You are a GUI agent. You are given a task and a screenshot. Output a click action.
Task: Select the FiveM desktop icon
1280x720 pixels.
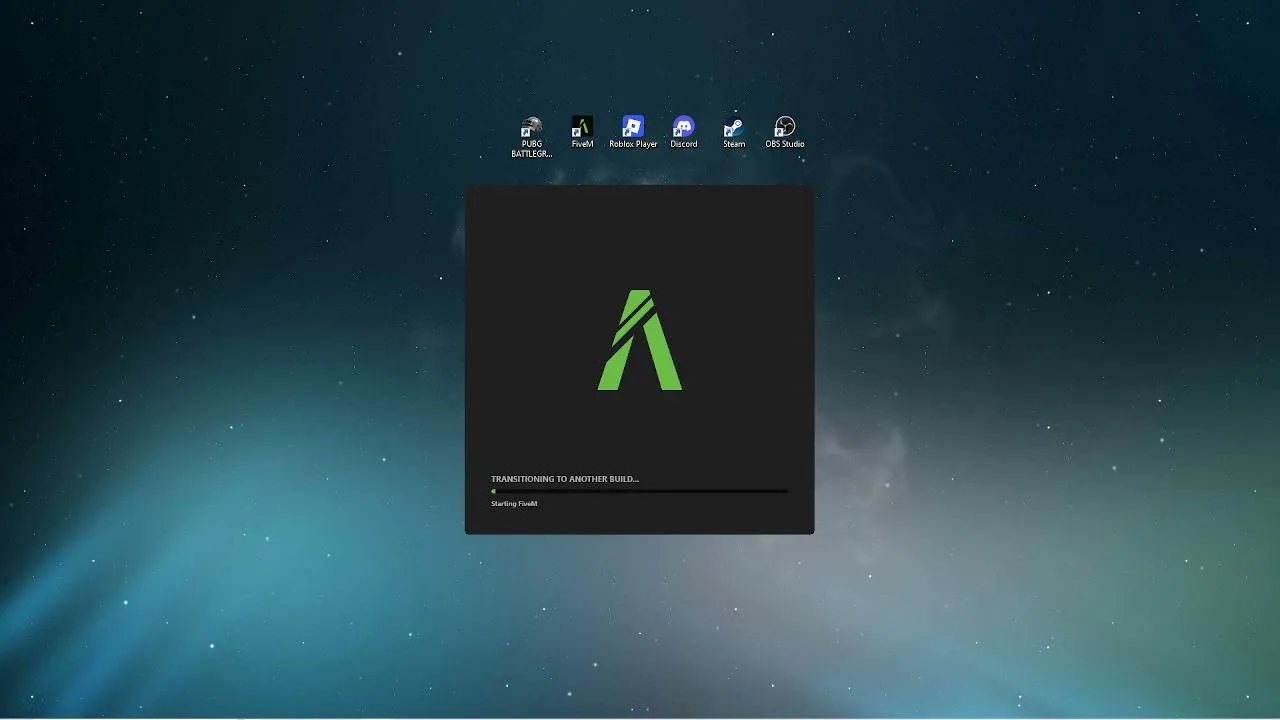click(x=582, y=133)
